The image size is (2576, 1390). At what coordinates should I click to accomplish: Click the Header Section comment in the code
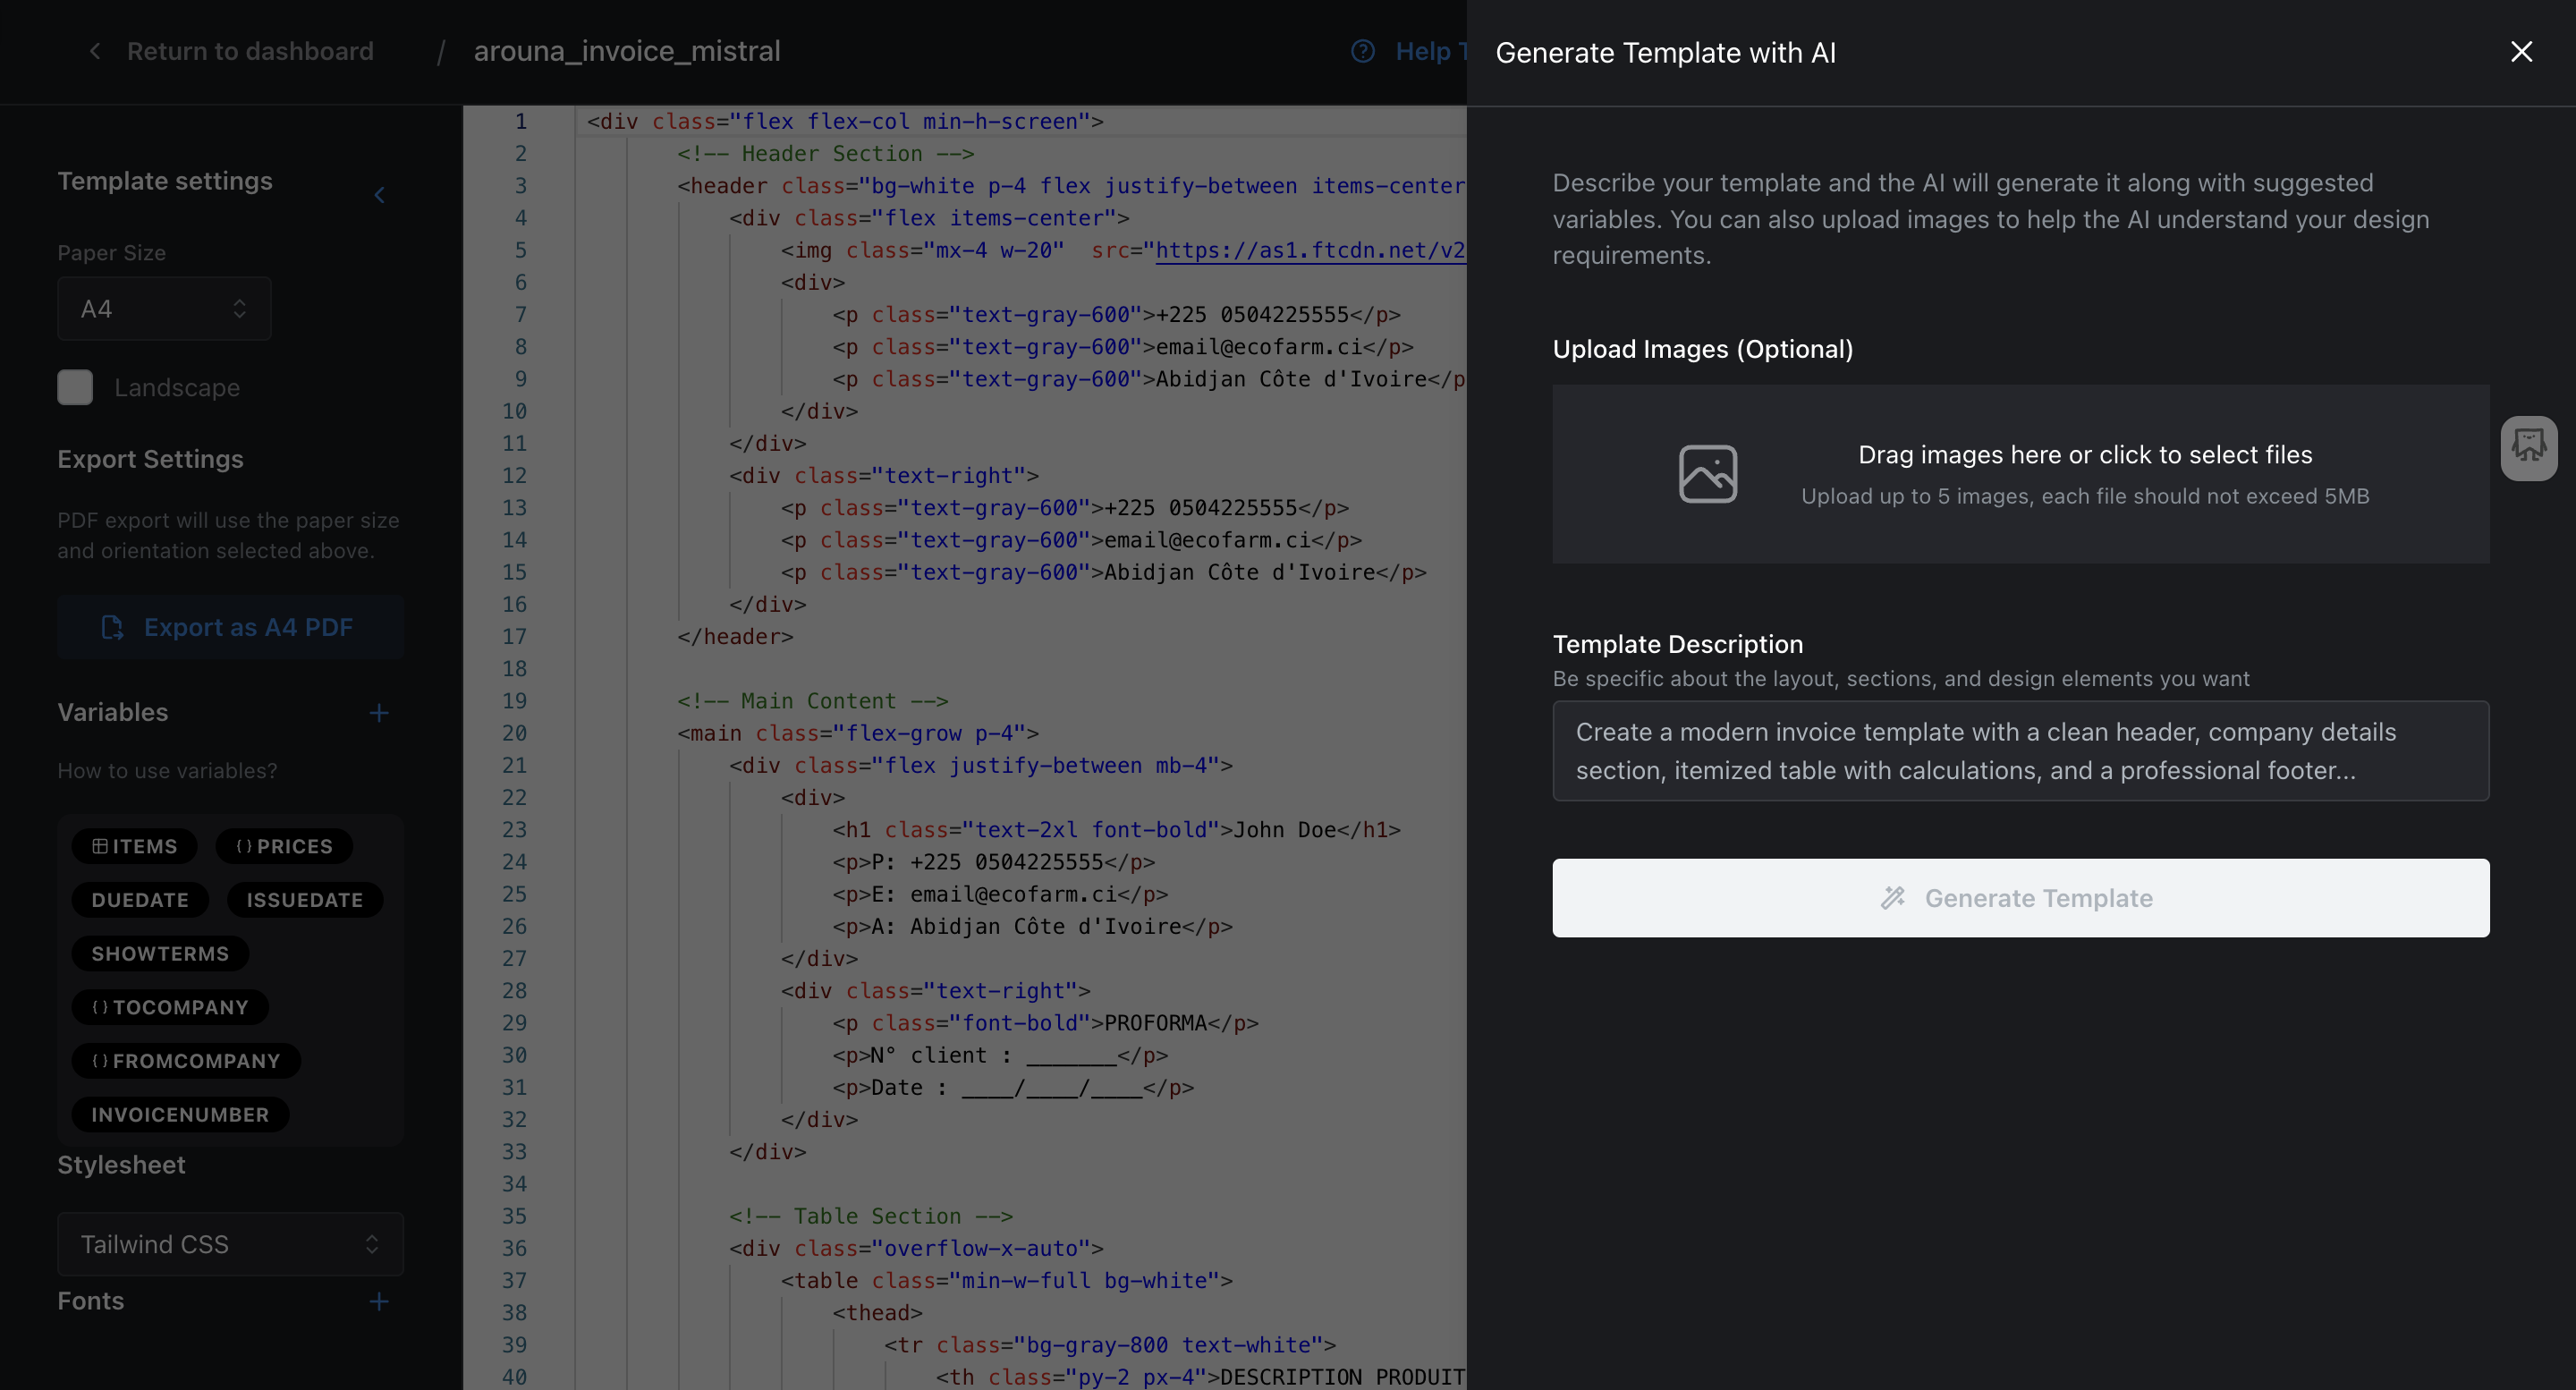pos(826,153)
